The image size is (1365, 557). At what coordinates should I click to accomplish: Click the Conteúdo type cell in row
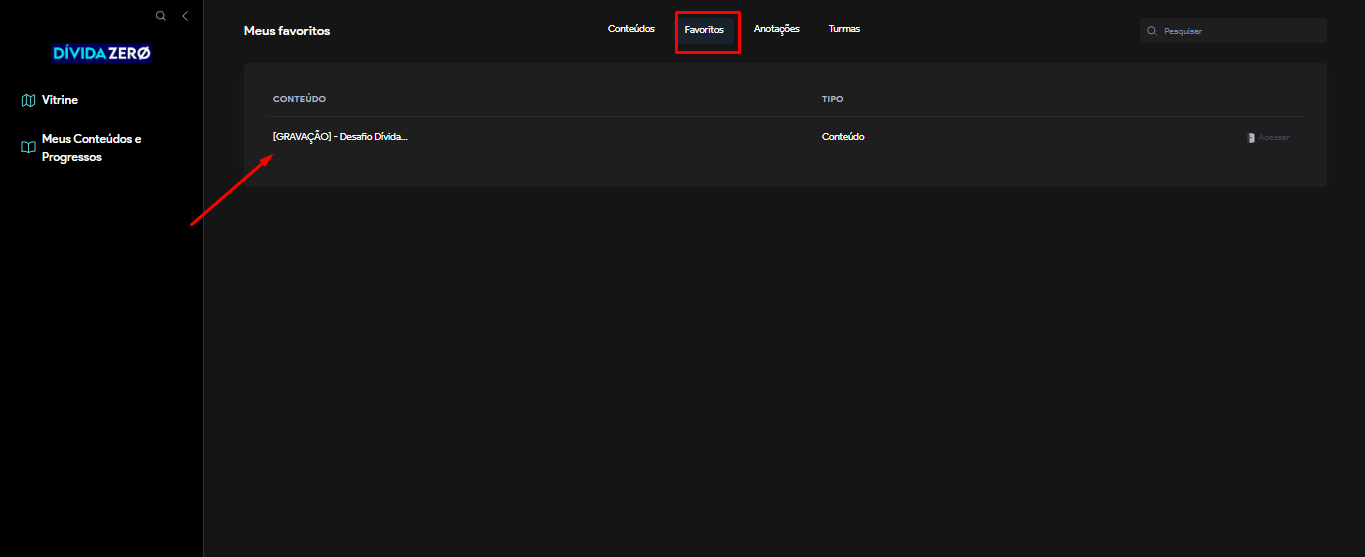(843, 137)
